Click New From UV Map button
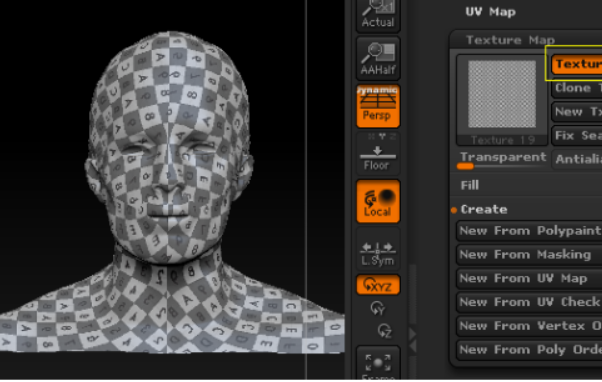The image size is (602, 382). [x=529, y=278]
